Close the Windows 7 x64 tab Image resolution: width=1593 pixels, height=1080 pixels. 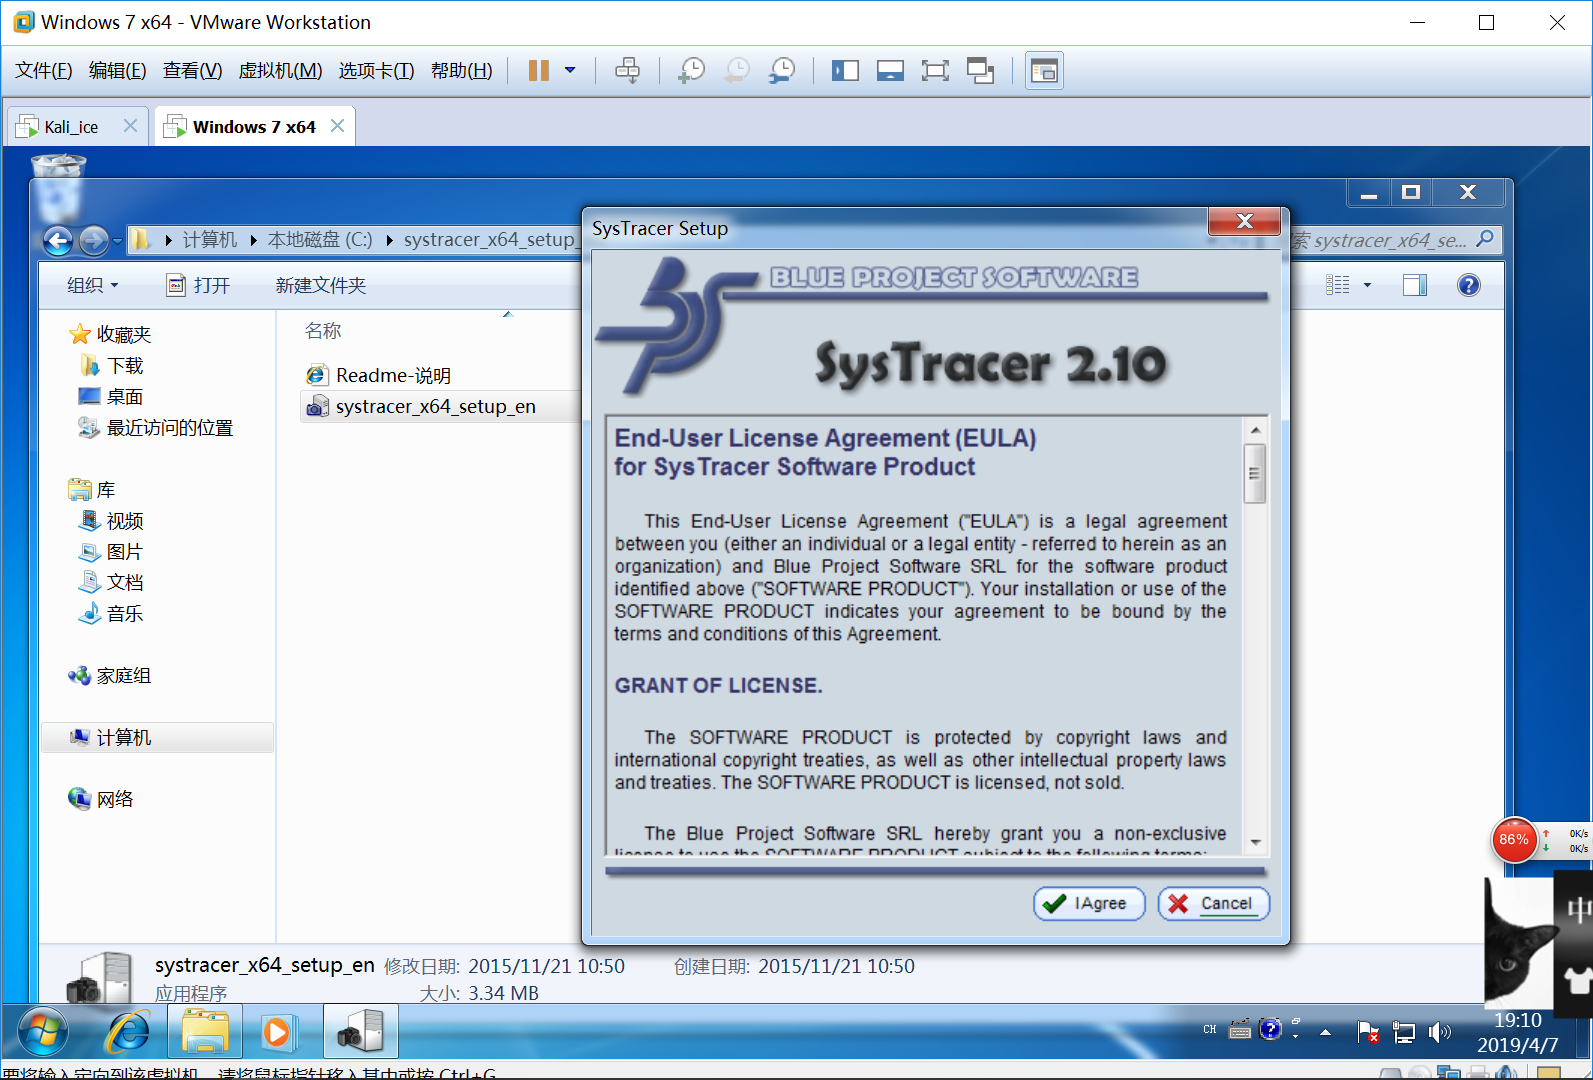point(337,126)
